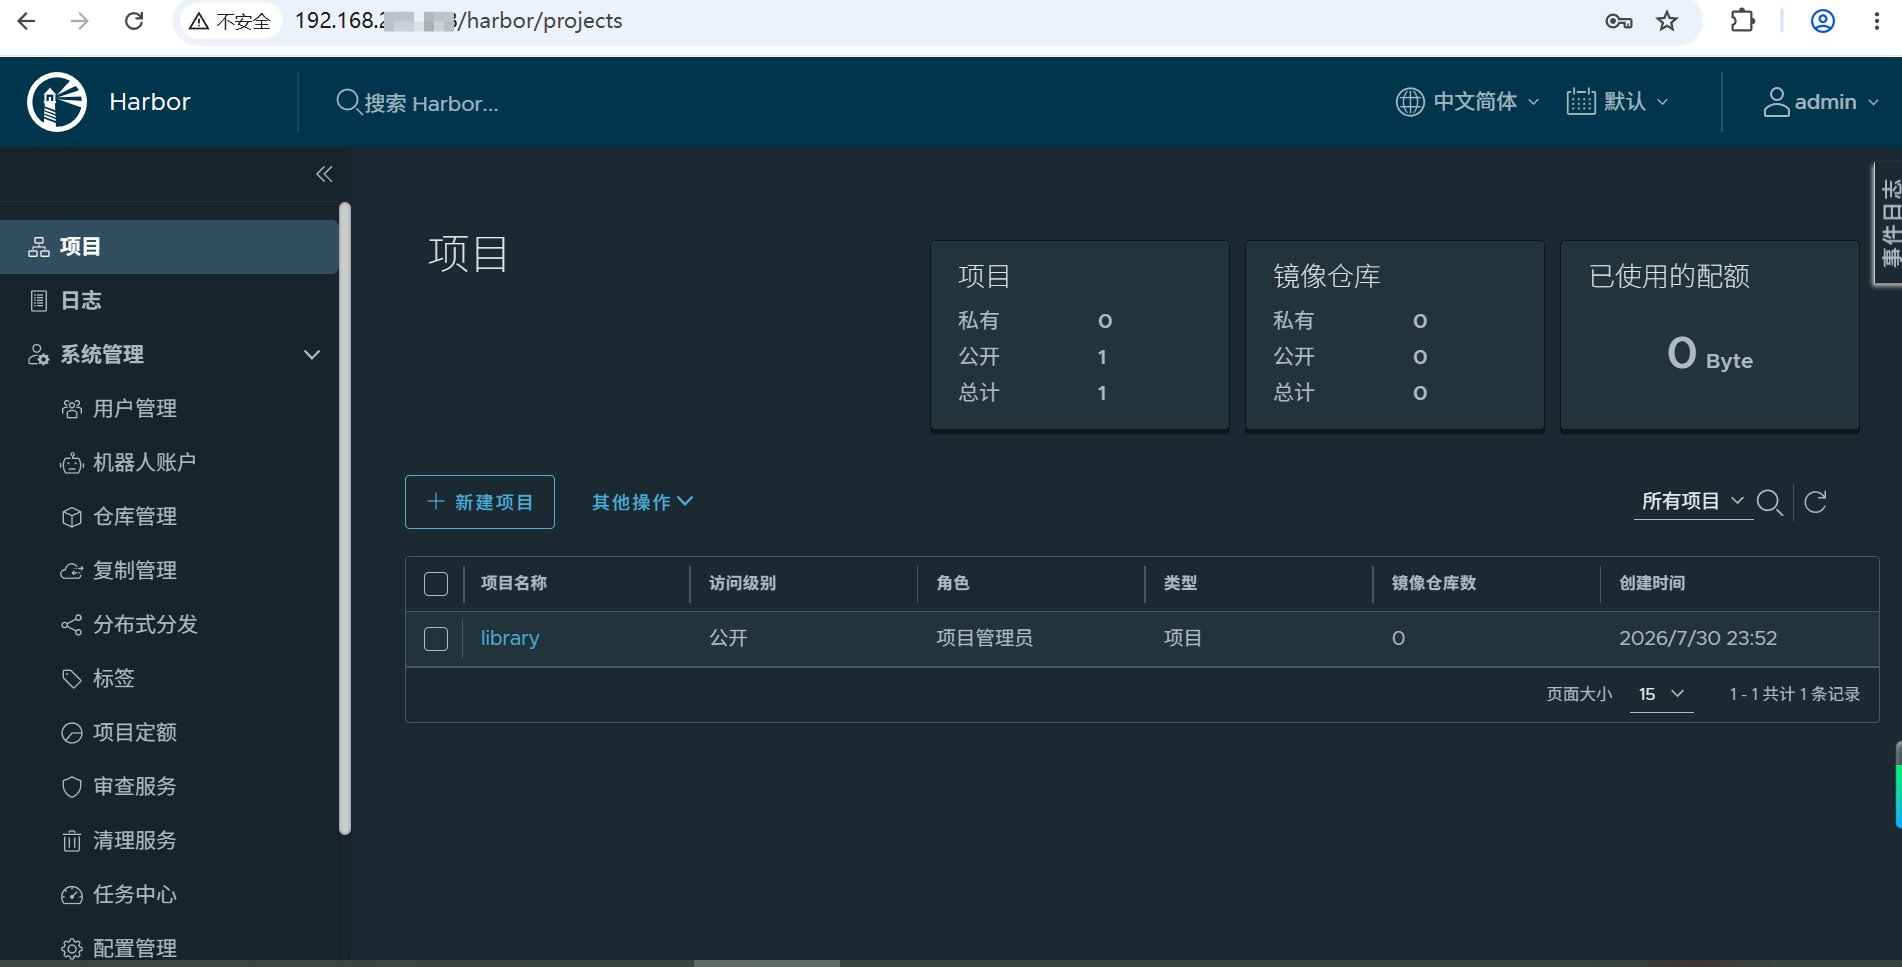
Task: Open the 中文简体 language dropdown
Action: coord(1468,102)
